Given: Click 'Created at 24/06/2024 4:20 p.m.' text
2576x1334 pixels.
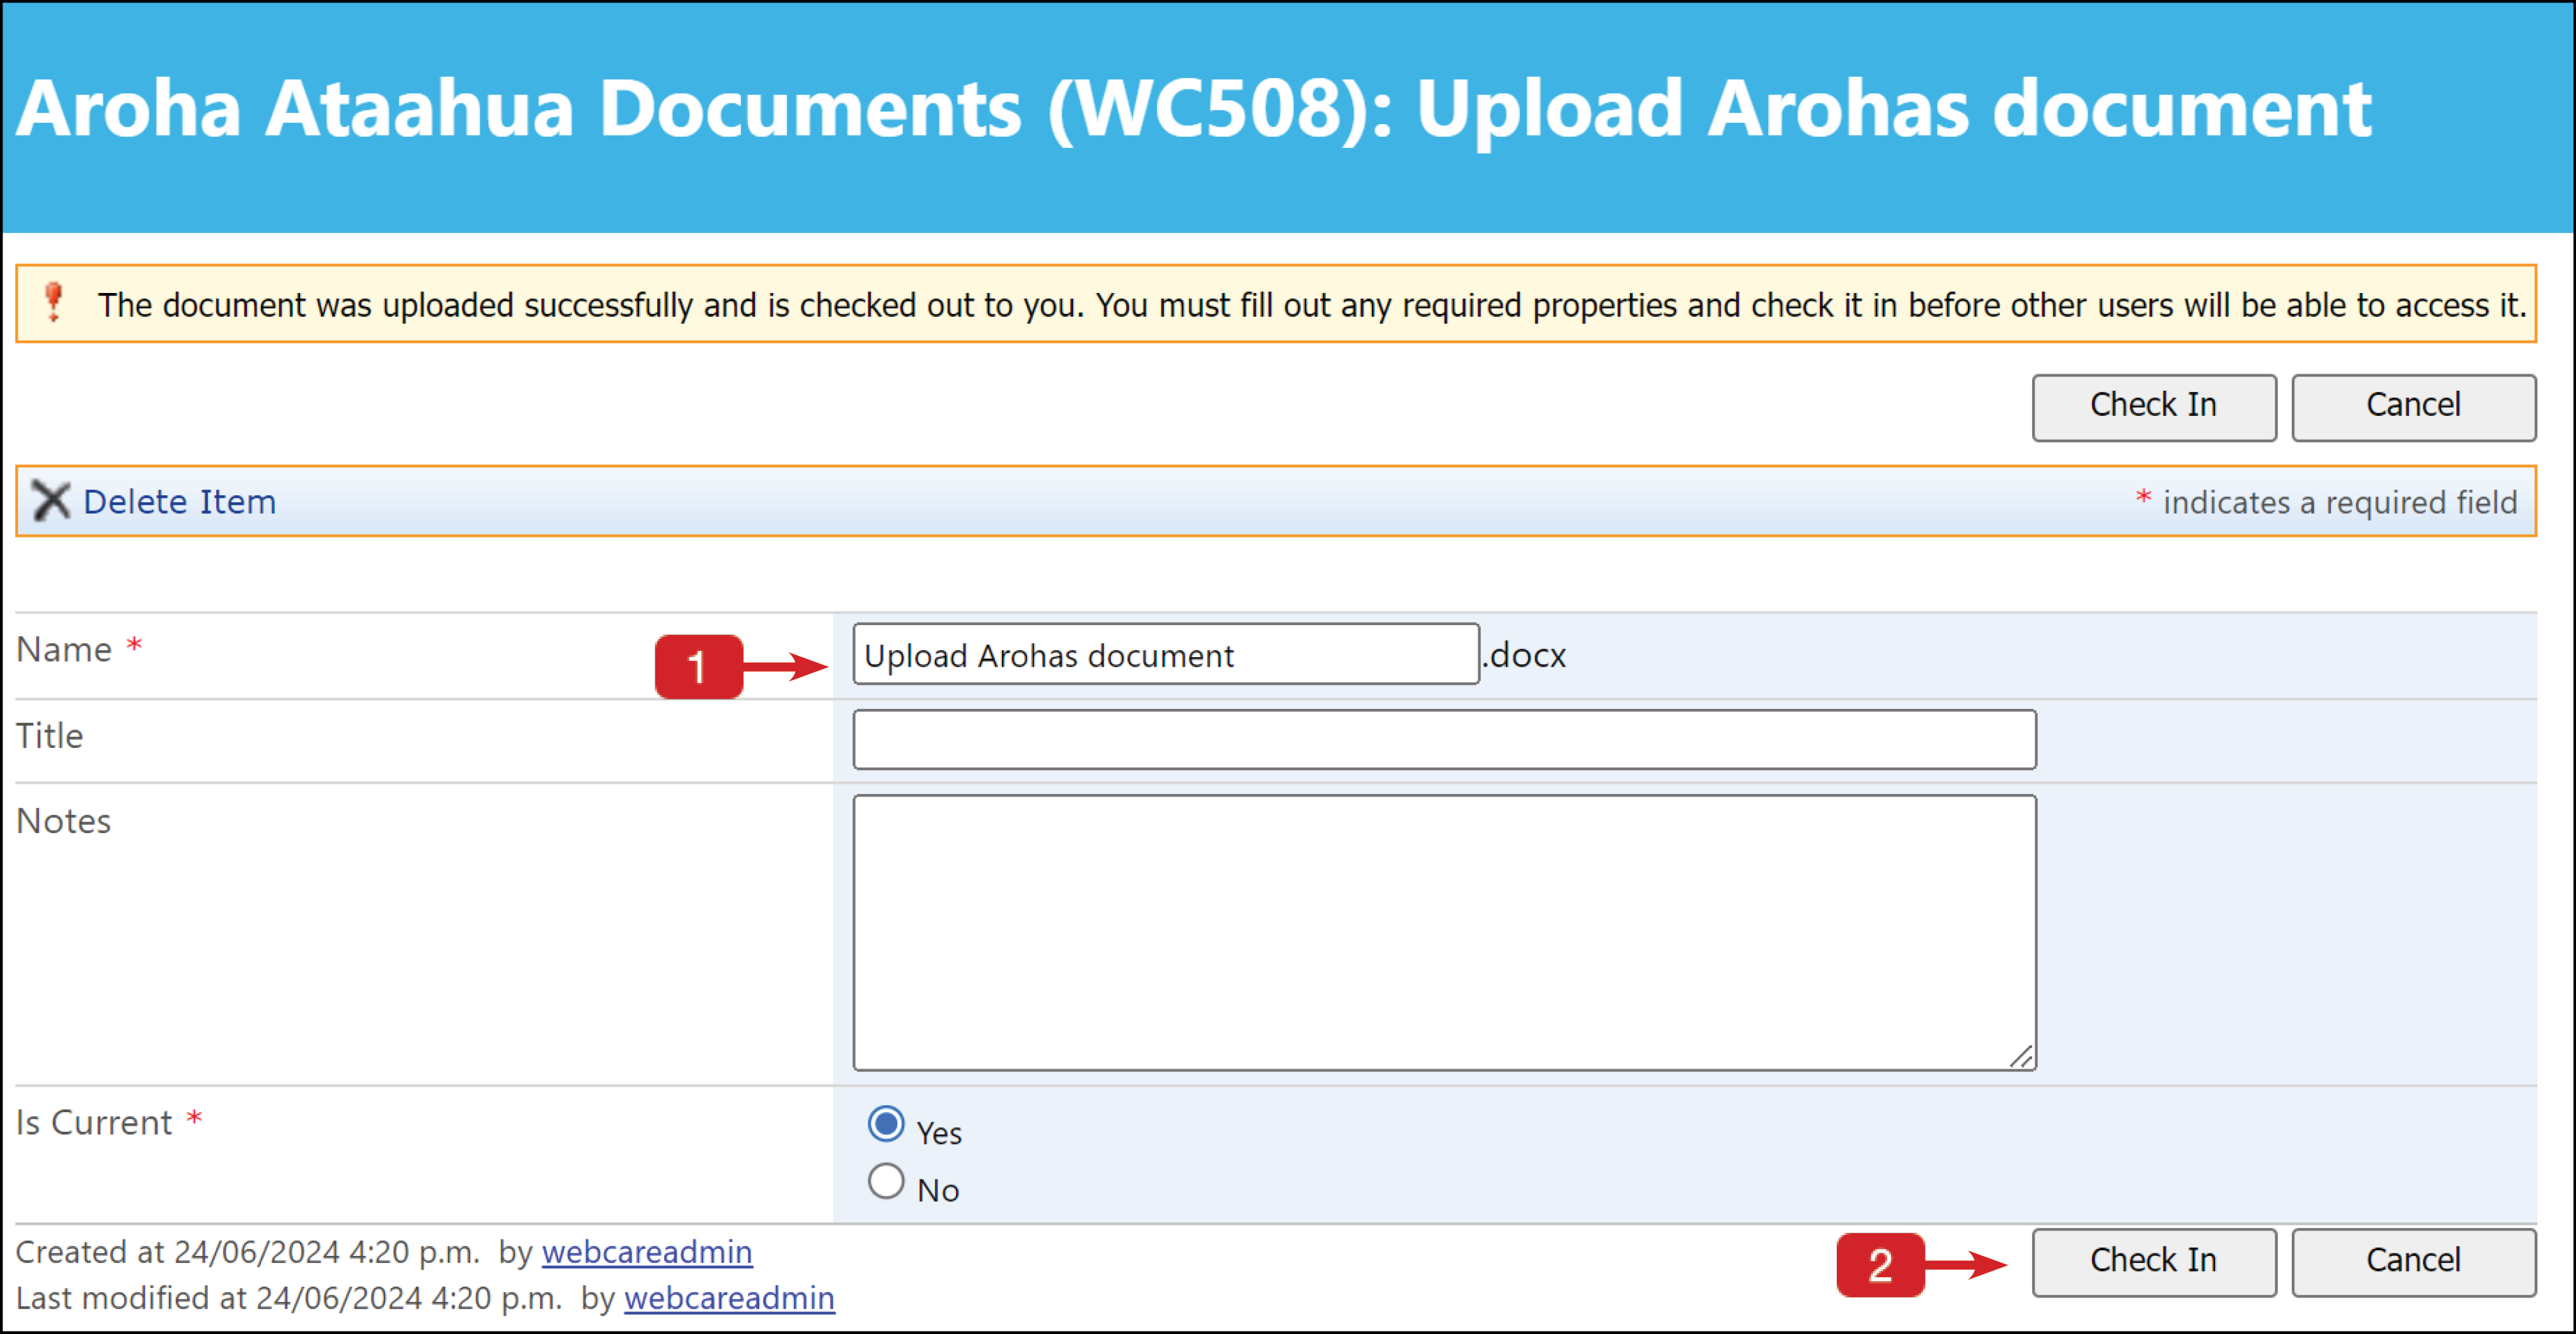Looking at the screenshot, I should pyautogui.click(x=247, y=1252).
